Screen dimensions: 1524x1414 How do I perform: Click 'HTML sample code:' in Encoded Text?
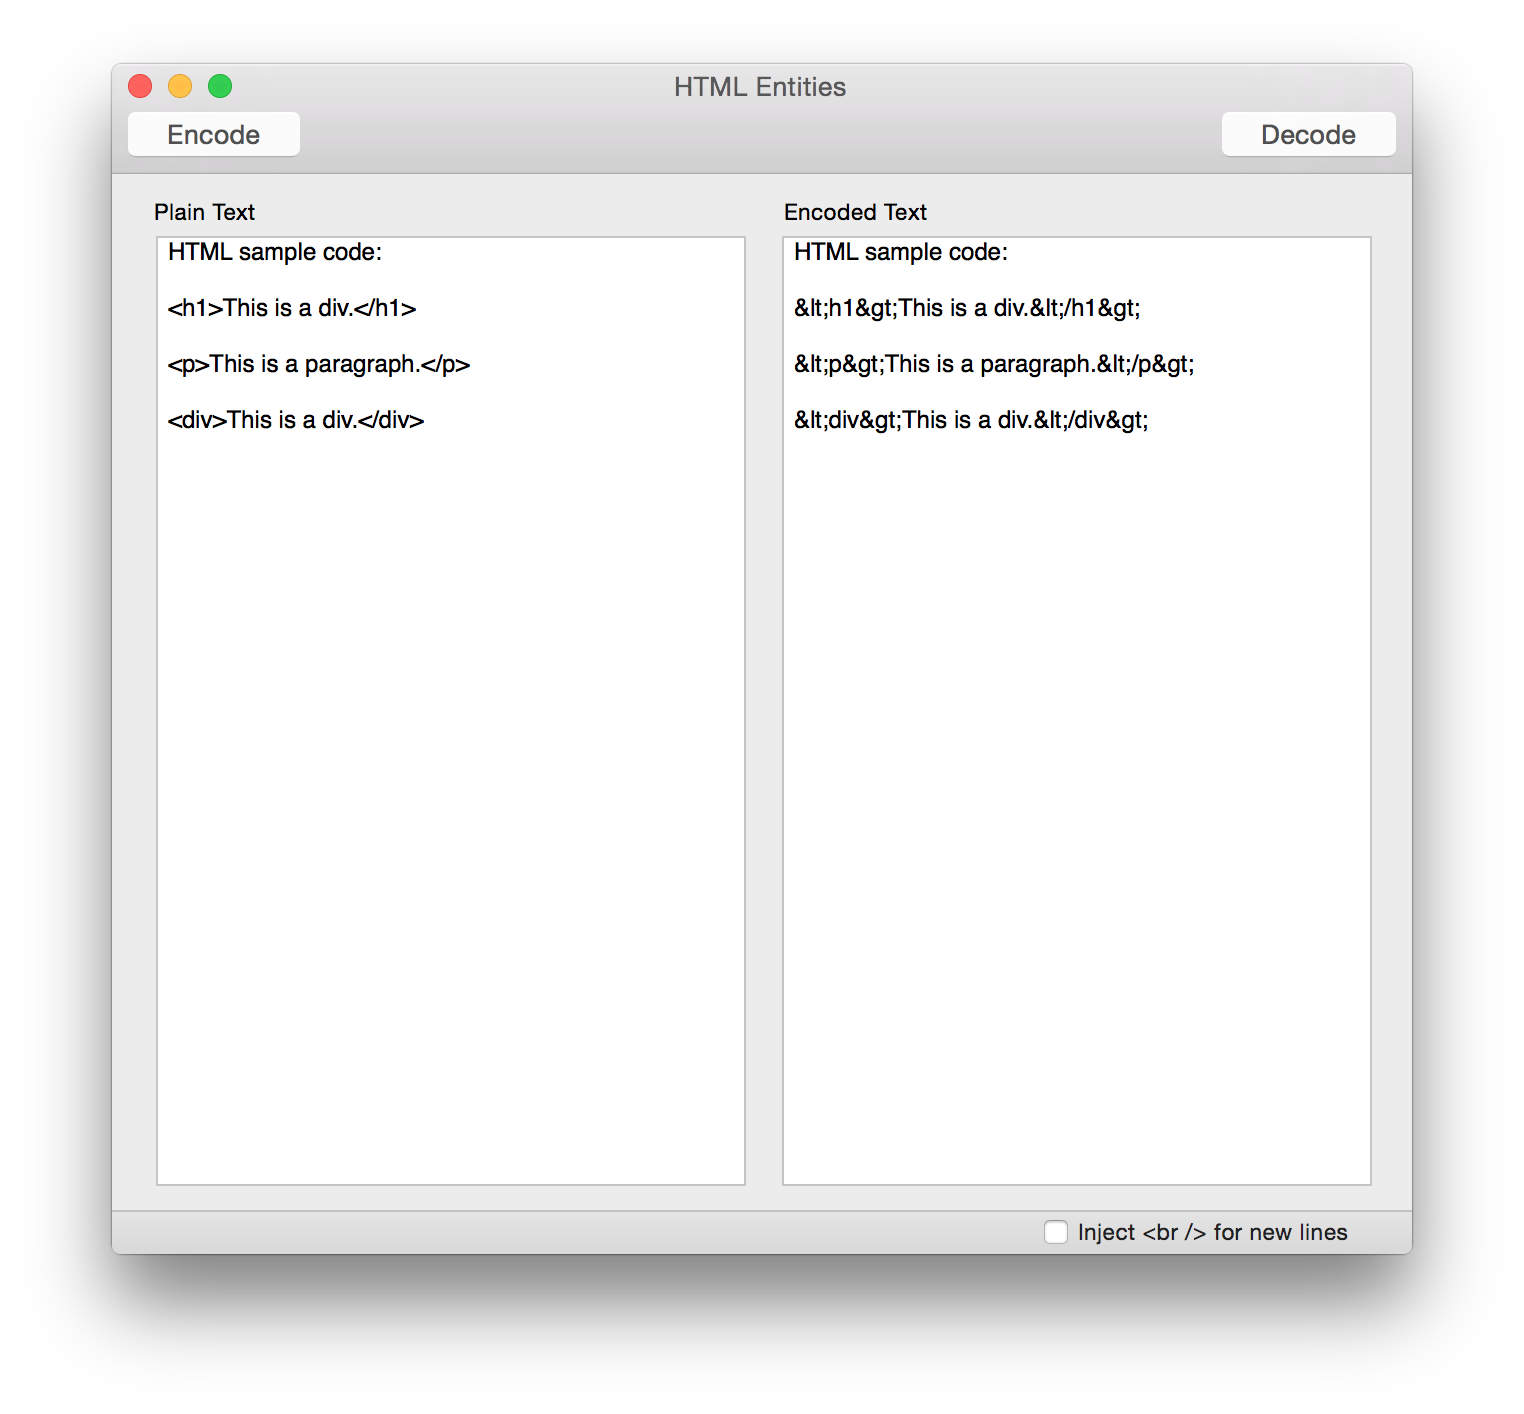901,252
